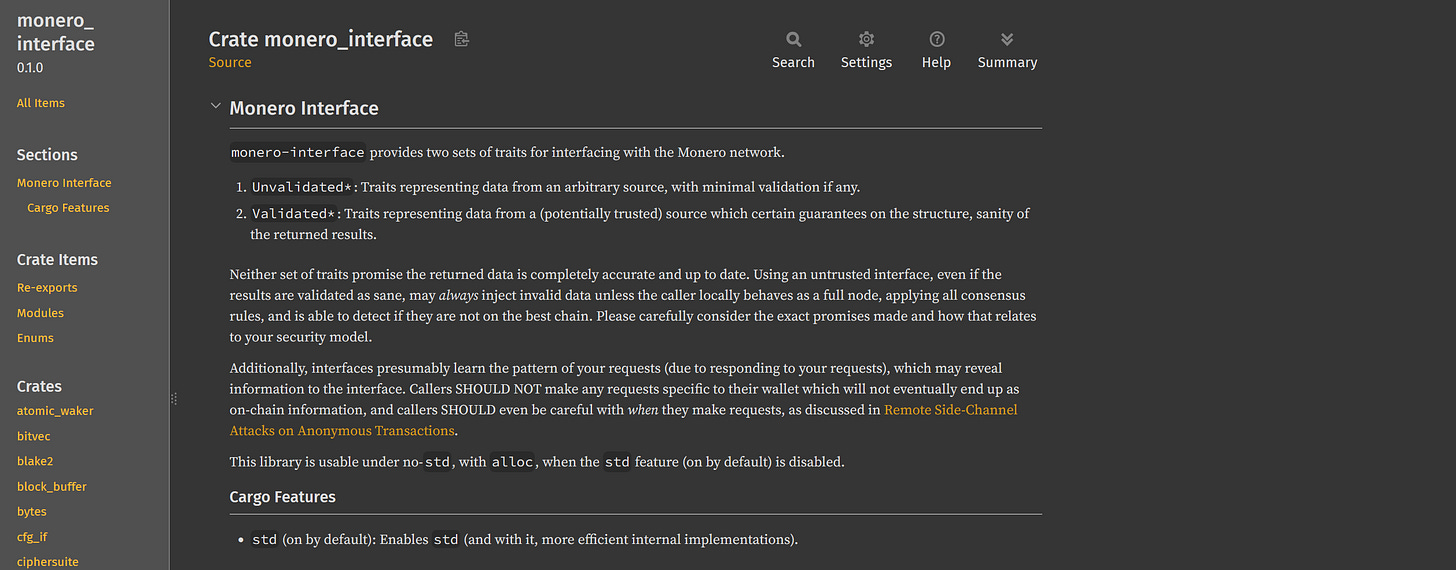The width and height of the screenshot is (1456, 570).
Task: Open Search via magnifying glass icon
Action: 793,40
